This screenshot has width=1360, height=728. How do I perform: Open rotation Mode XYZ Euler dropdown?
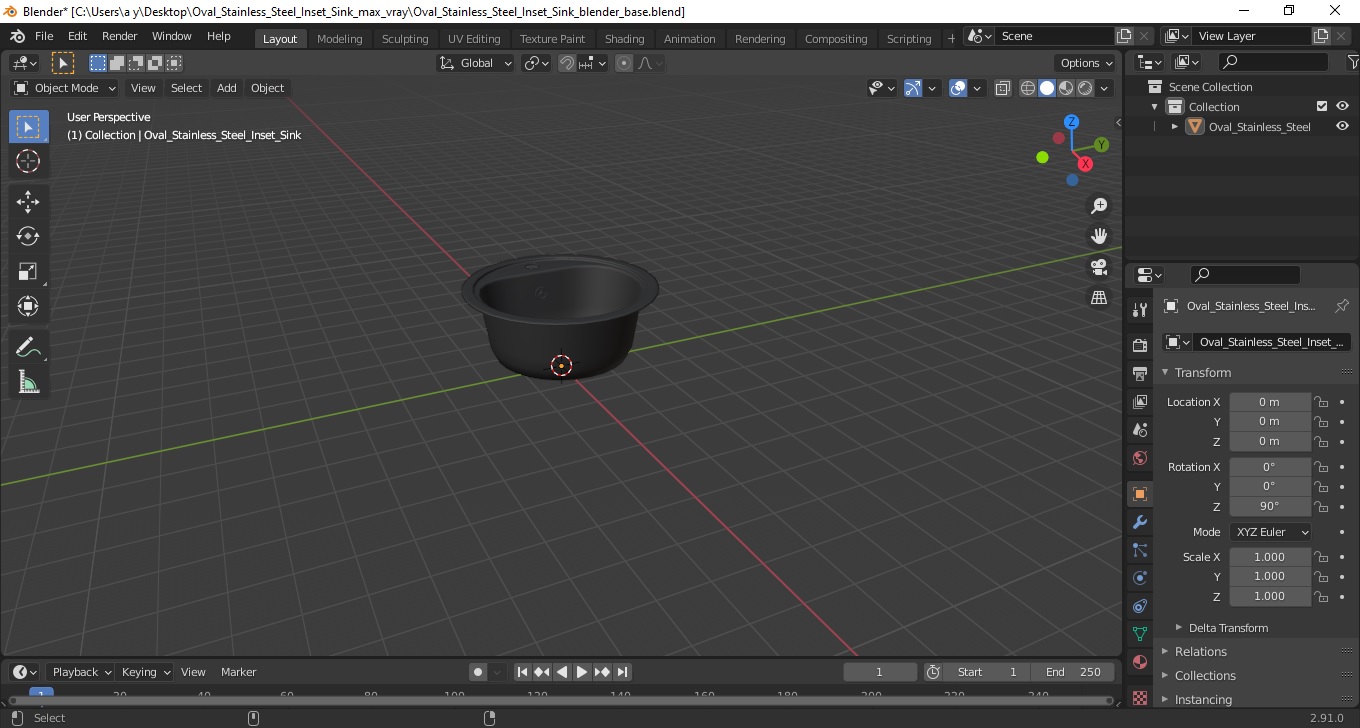tap(1270, 532)
